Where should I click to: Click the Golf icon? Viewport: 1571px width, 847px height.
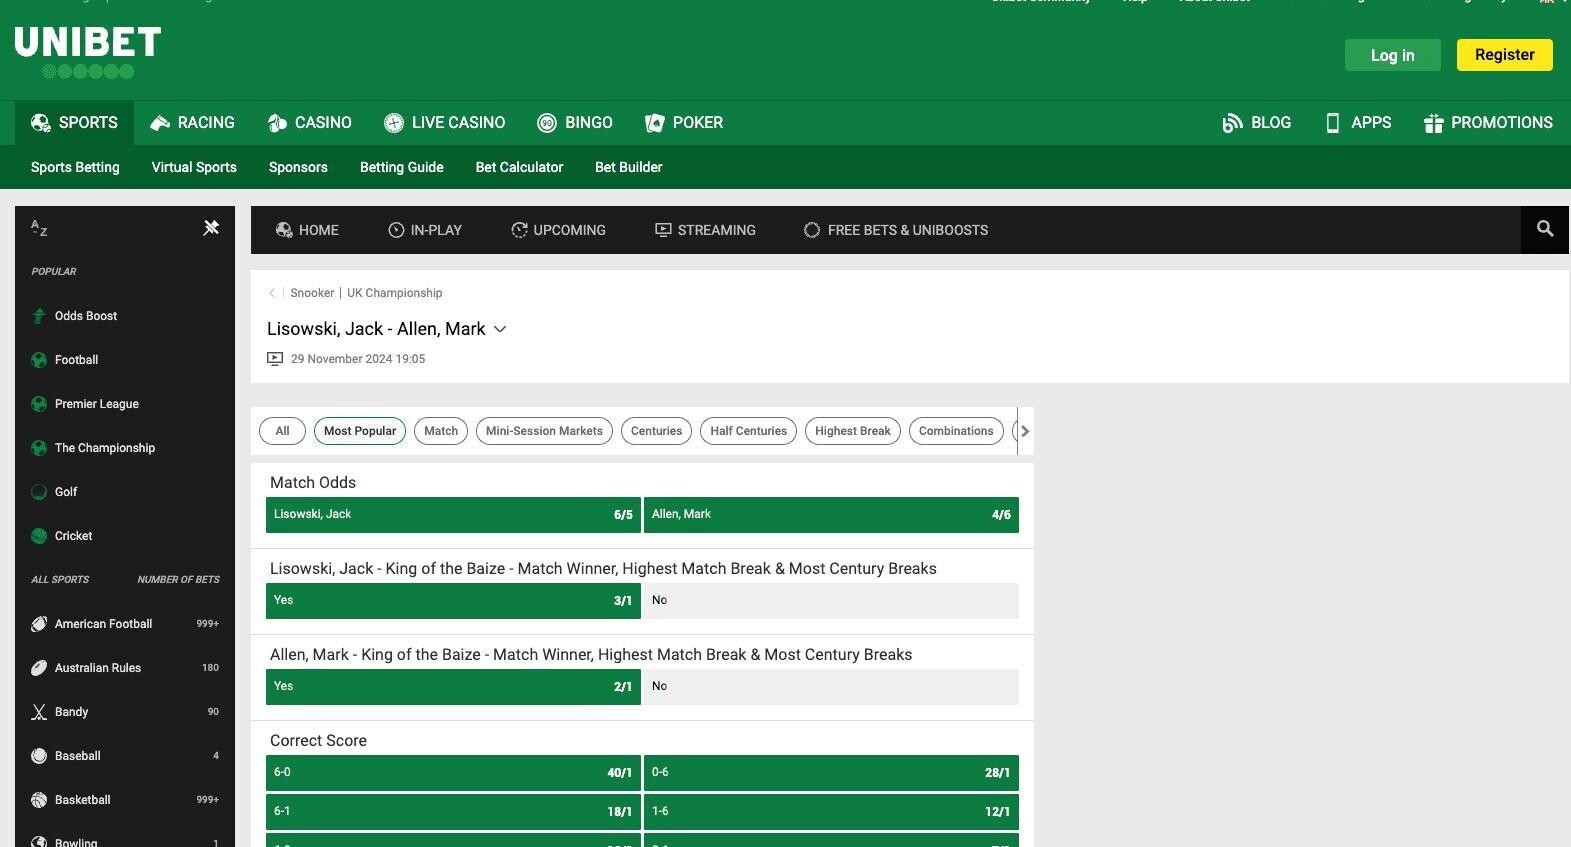click(x=39, y=492)
